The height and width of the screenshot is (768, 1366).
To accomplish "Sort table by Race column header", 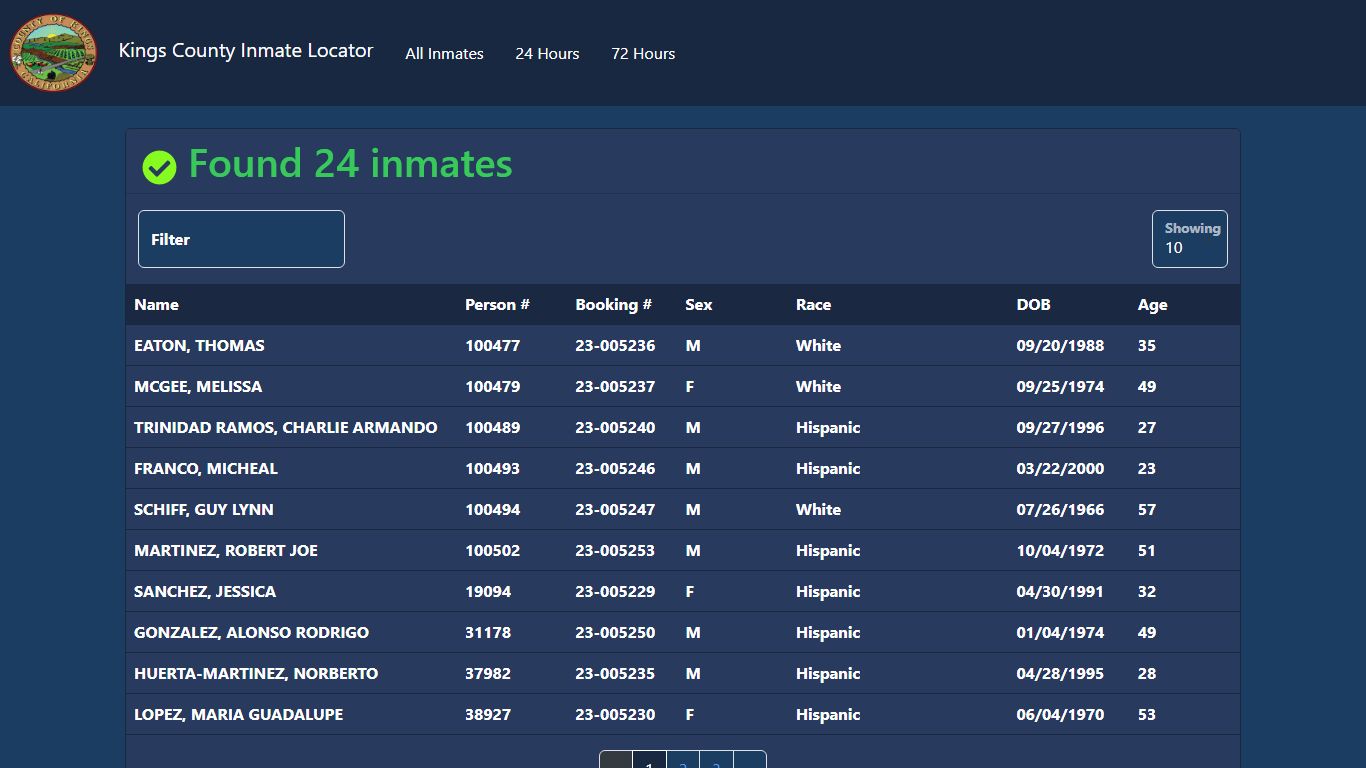I will (814, 305).
